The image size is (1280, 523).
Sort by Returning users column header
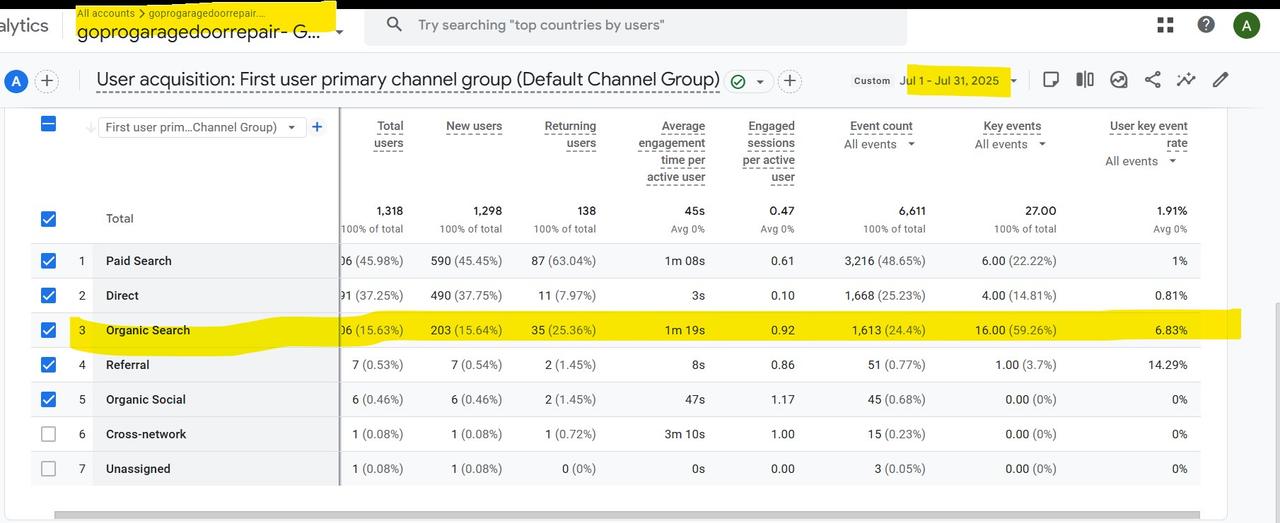point(570,135)
